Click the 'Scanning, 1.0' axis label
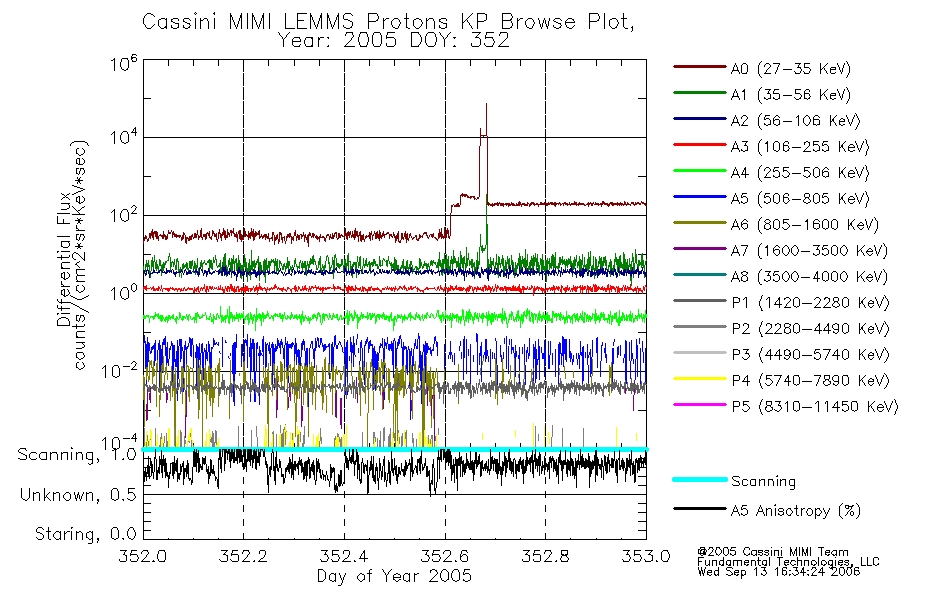Viewport: 950px width, 600px height. pyautogui.click(x=77, y=455)
